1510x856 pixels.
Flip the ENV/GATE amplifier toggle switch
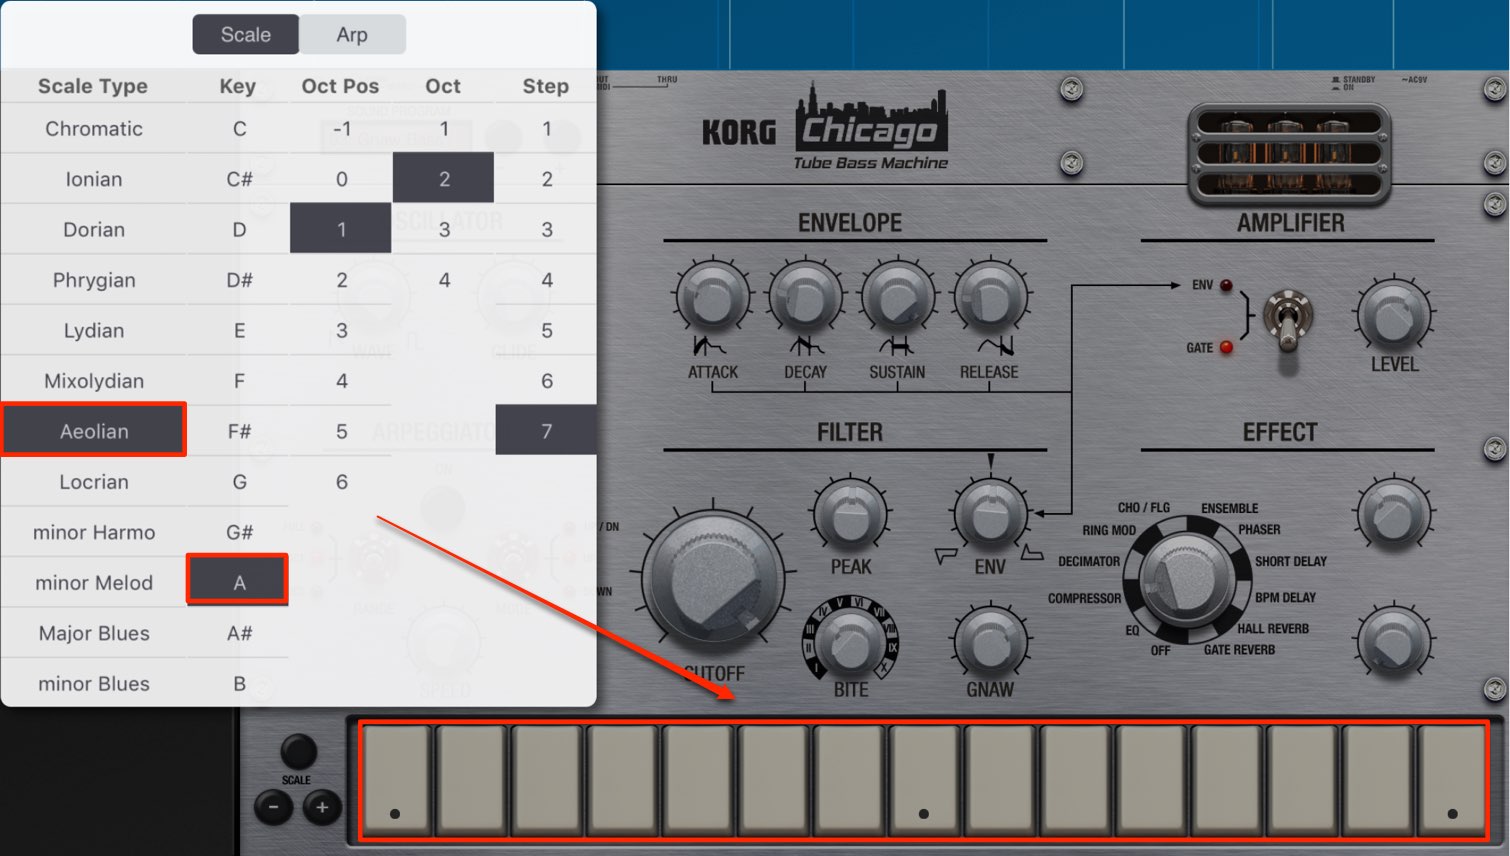point(1288,320)
